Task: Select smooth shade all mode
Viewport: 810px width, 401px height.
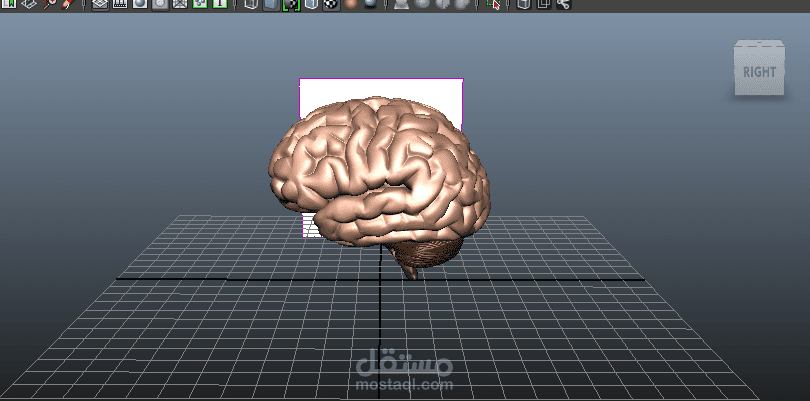Action: 271,4
